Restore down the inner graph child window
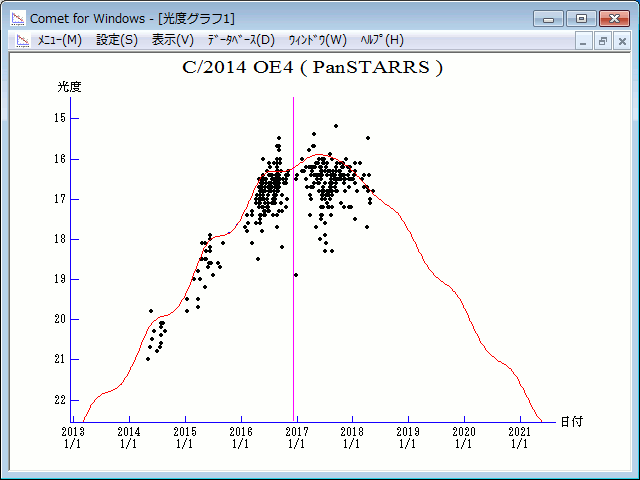The height and width of the screenshot is (480, 640). point(603,41)
